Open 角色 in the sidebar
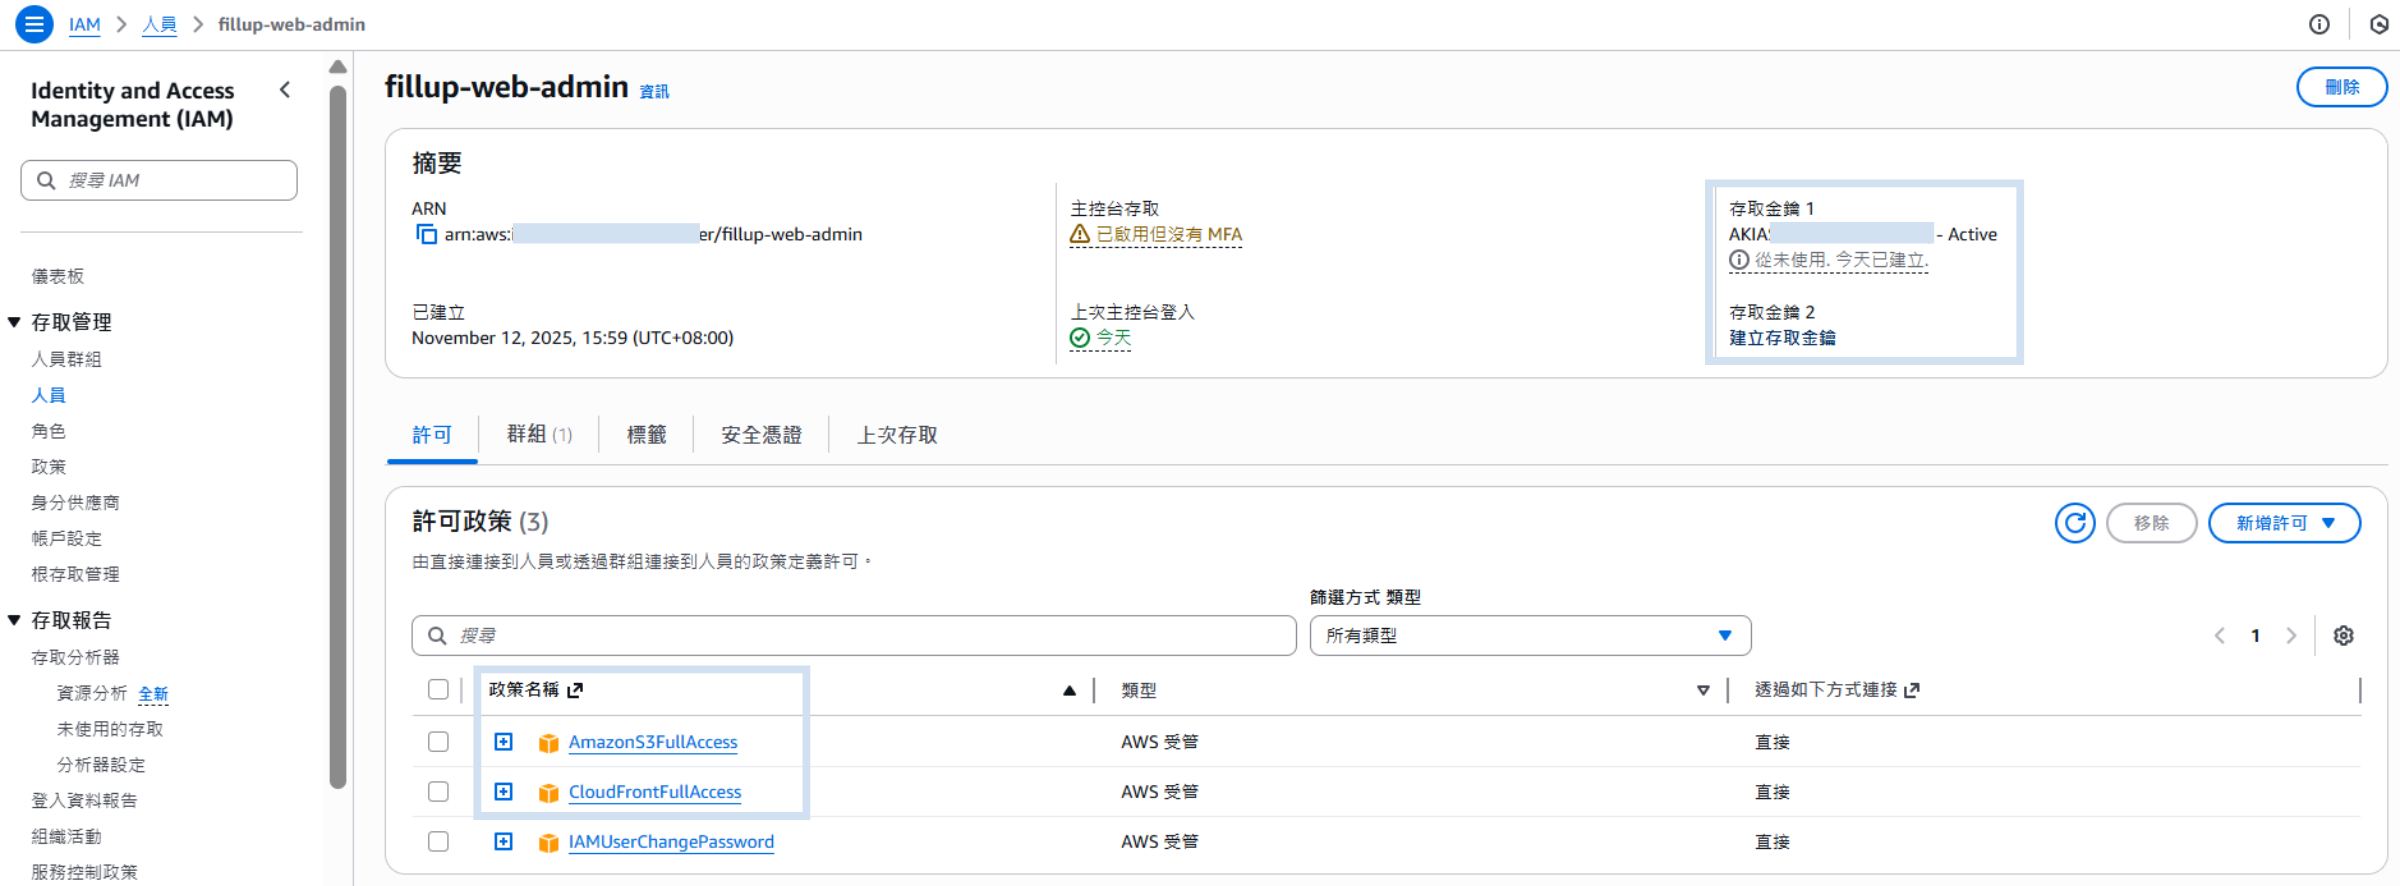This screenshot has width=2400, height=886. pyautogui.click(x=48, y=431)
